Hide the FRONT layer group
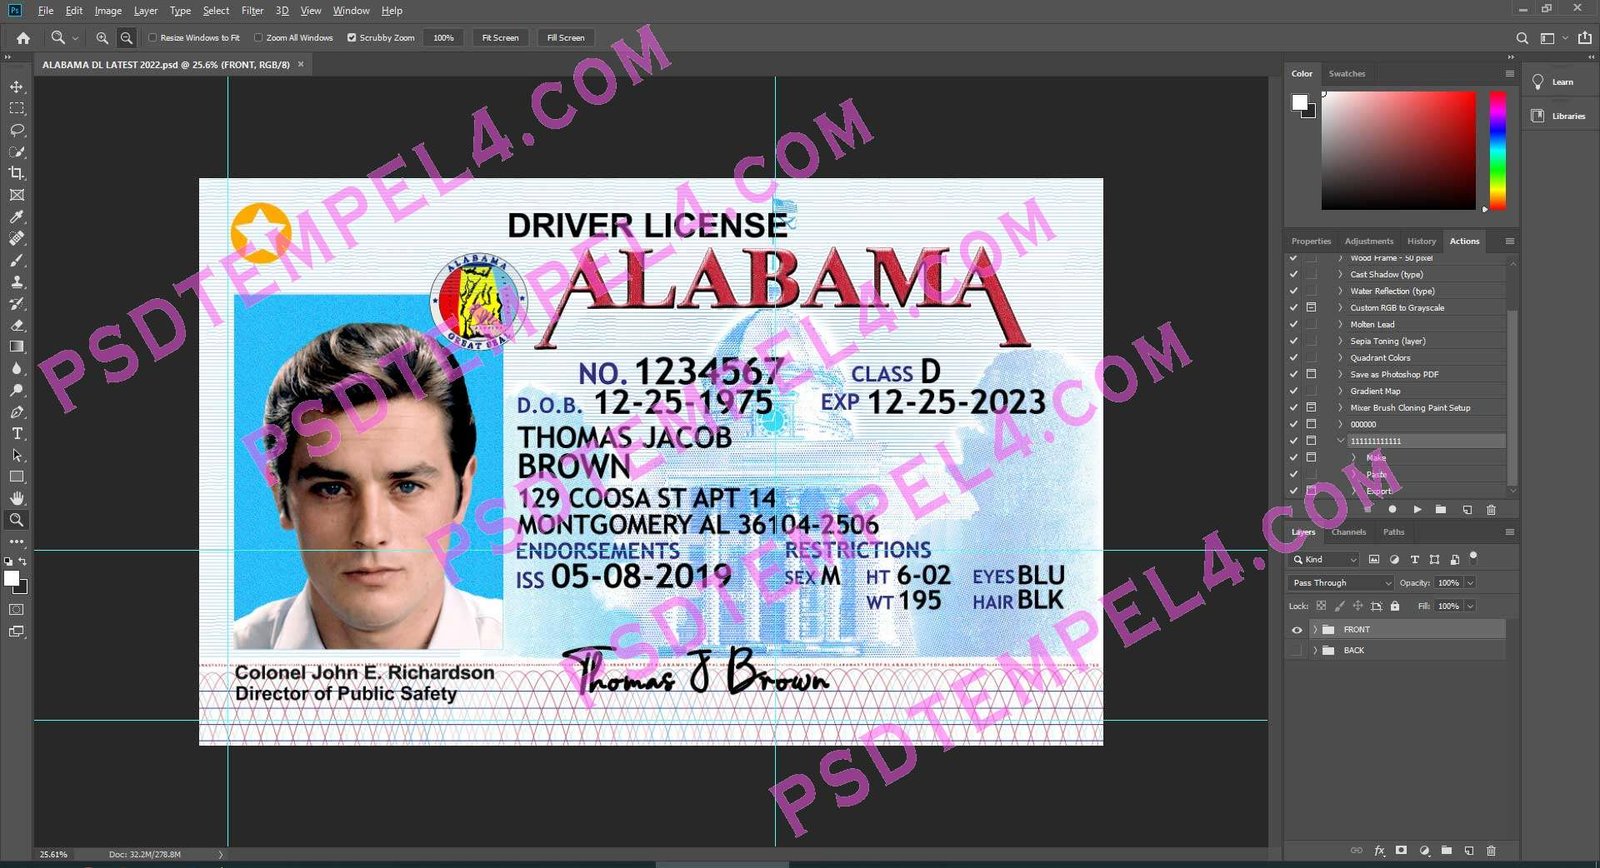This screenshot has height=868, width=1600. [x=1297, y=630]
